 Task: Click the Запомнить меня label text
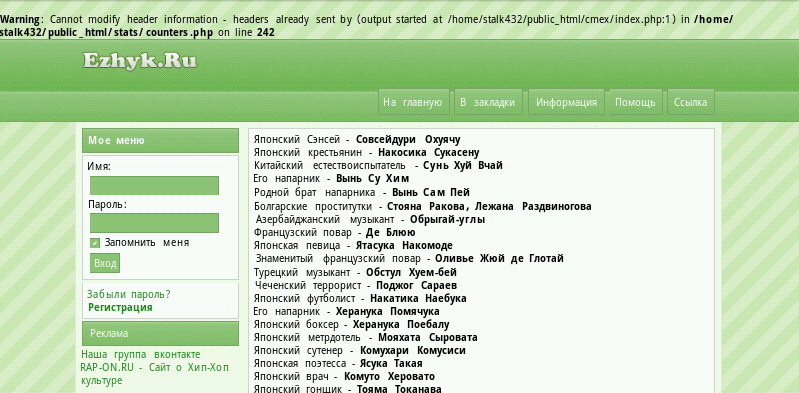(x=147, y=243)
